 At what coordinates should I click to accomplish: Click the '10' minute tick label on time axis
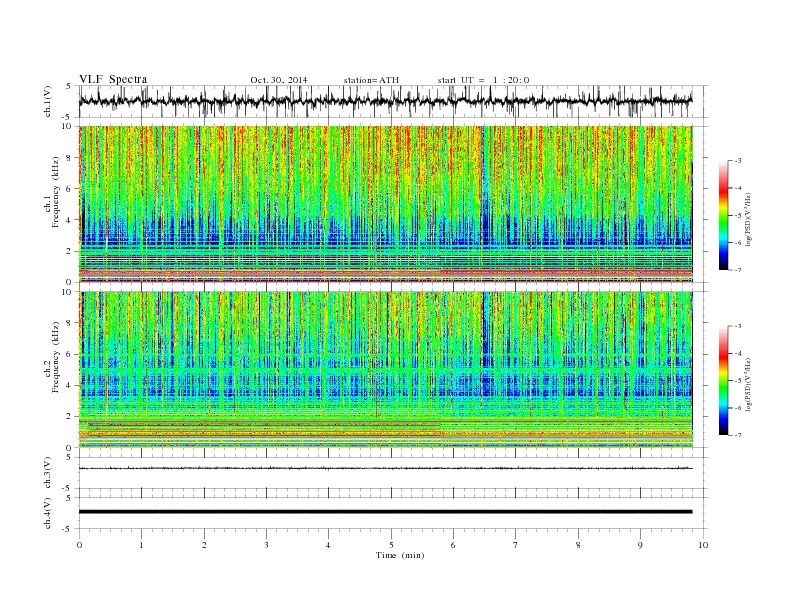tap(703, 545)
